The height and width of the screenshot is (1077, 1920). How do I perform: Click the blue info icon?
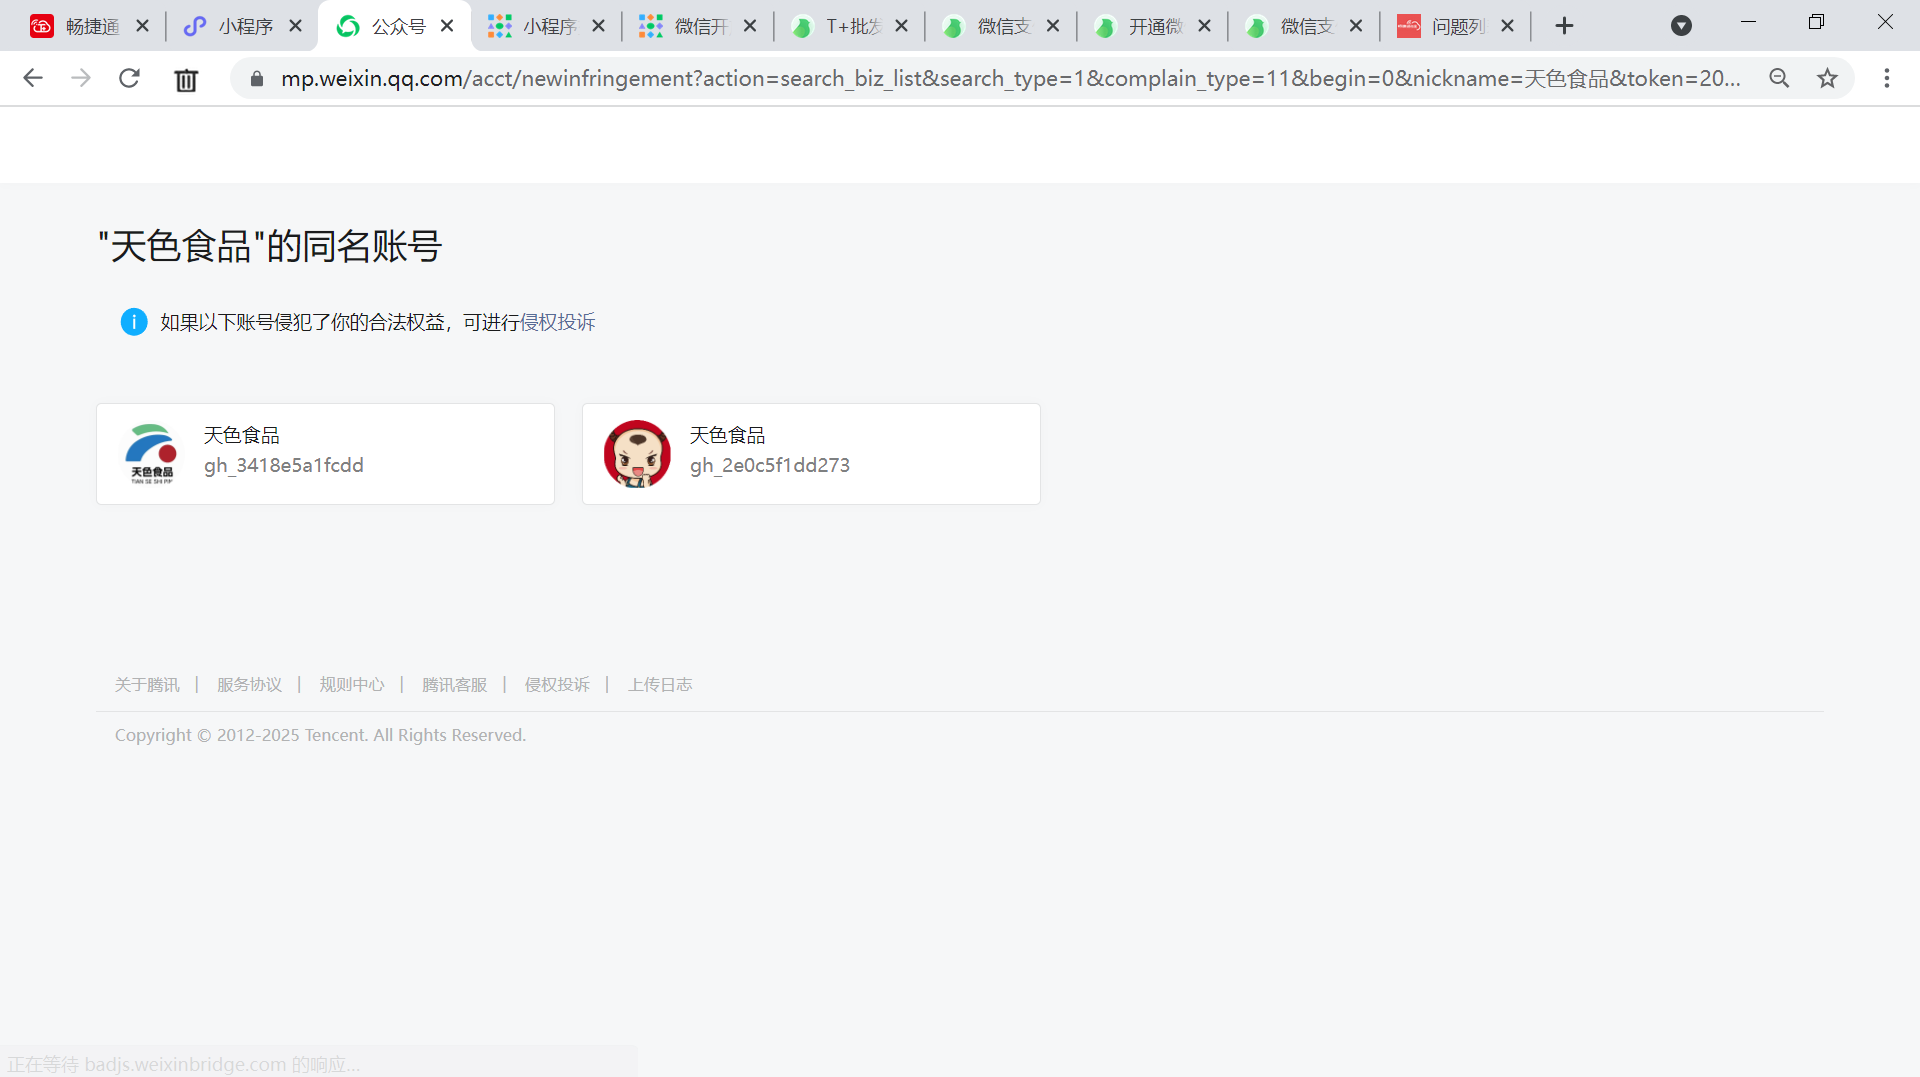coord(134,322)
